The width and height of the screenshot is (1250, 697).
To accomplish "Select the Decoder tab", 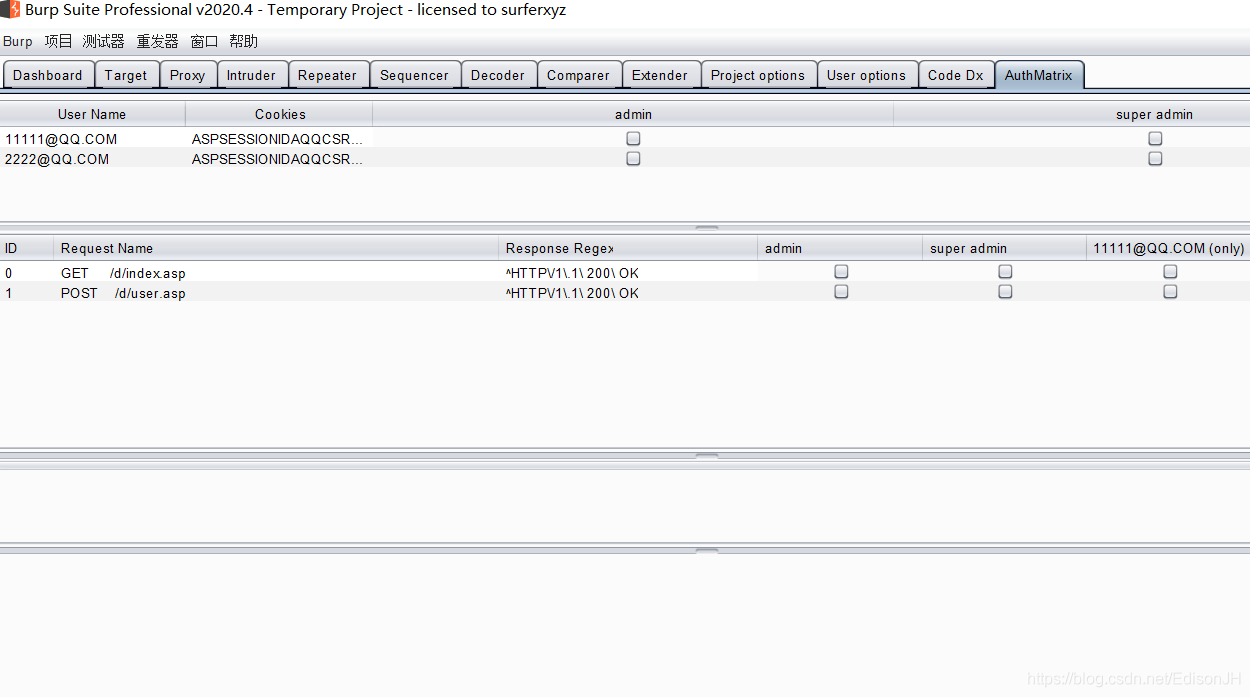I will (498, 74).
